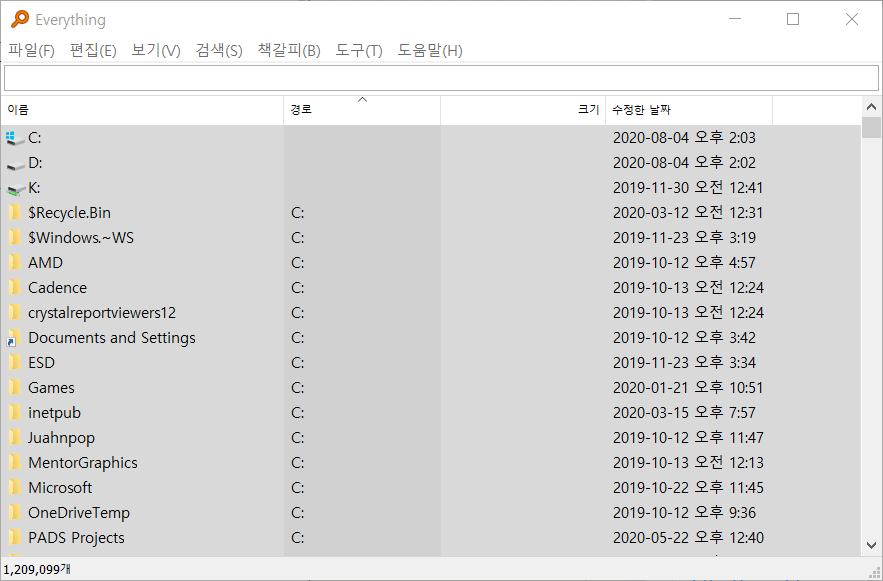The height and width of the screenshot is (581, 883).
Task: Select the C: drive icon
Action: coord(15,138)
